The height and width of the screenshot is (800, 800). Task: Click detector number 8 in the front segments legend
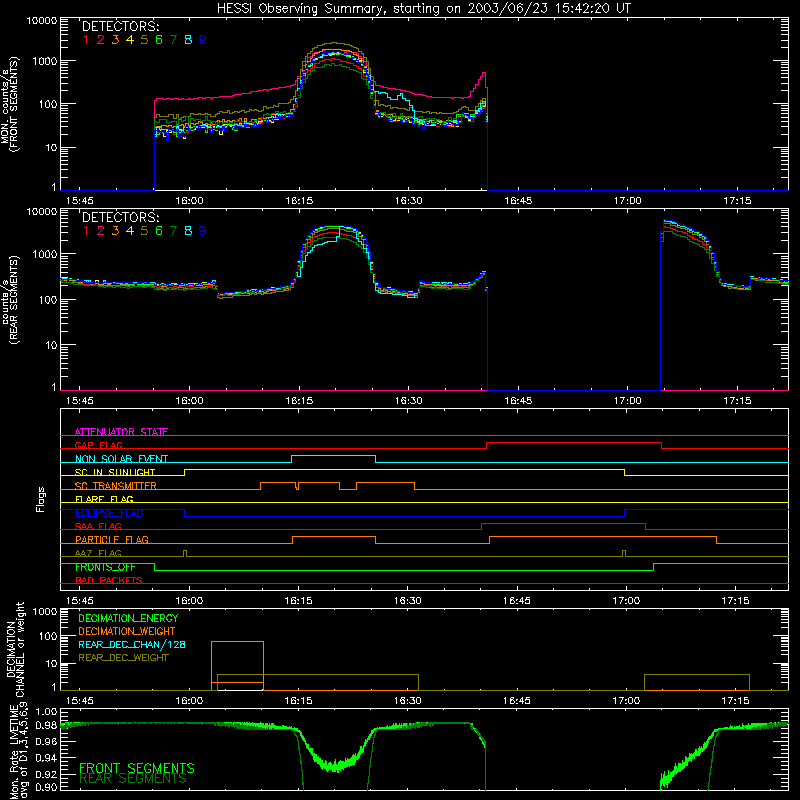(x=188, y=39)
